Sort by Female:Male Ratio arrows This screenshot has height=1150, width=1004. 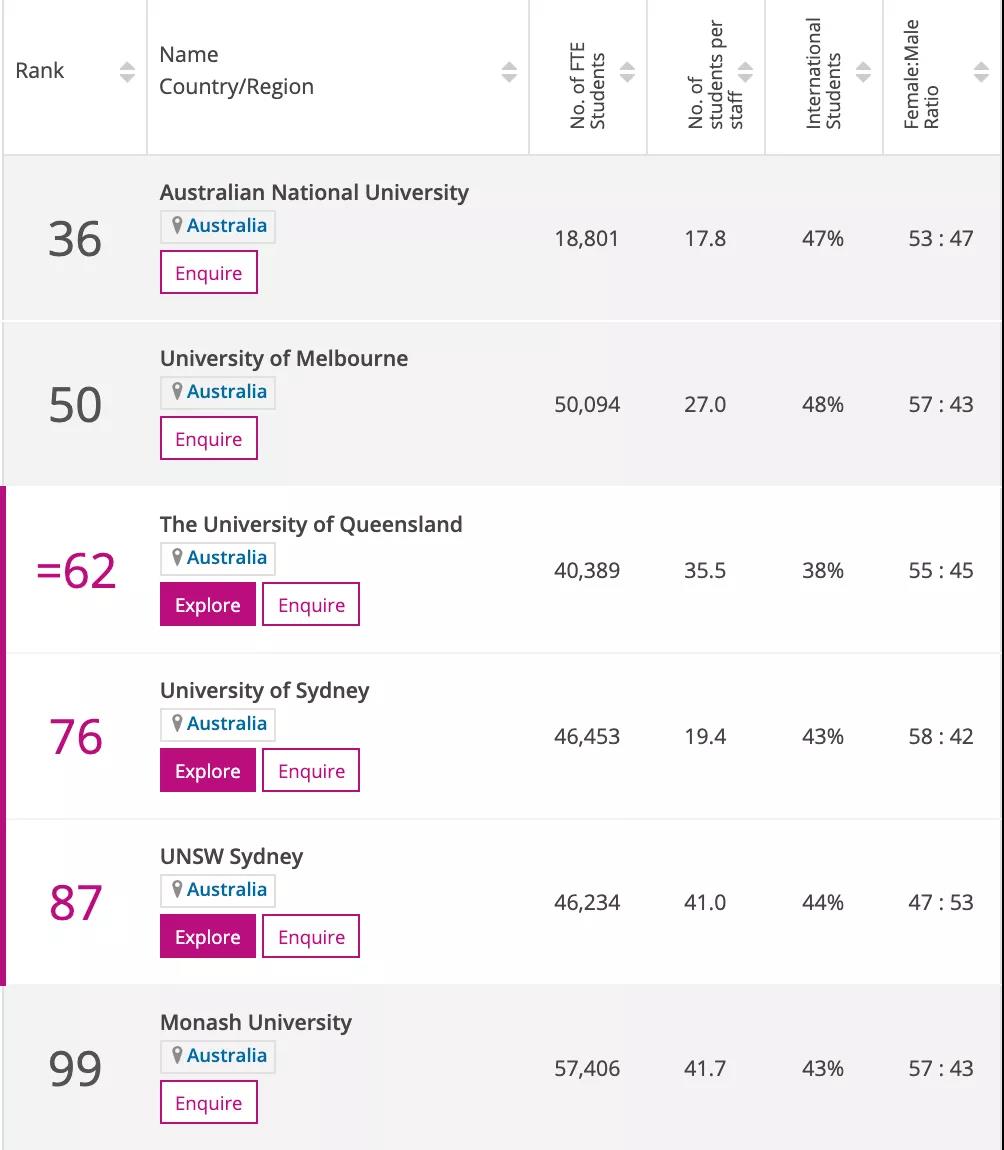click(x=981, y=72)
